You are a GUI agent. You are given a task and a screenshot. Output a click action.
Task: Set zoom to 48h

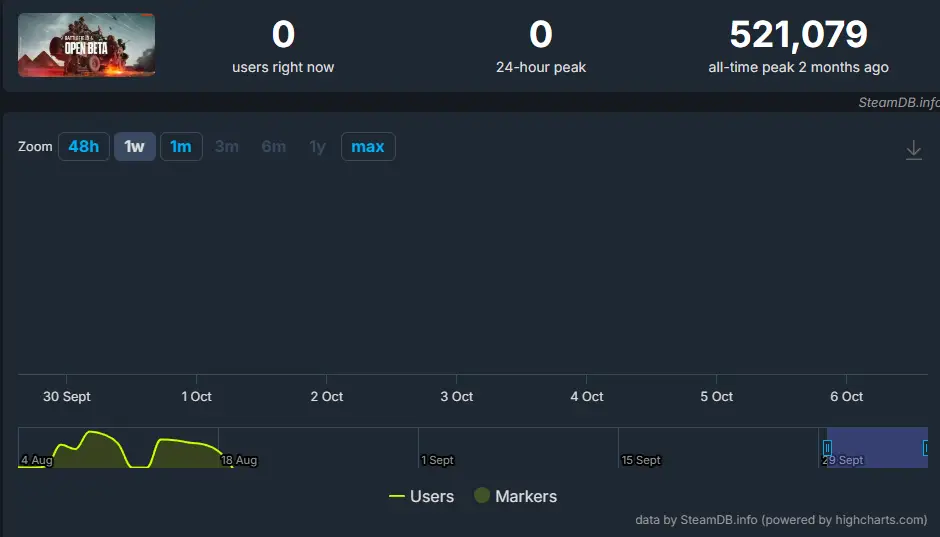tap(83, 147)
